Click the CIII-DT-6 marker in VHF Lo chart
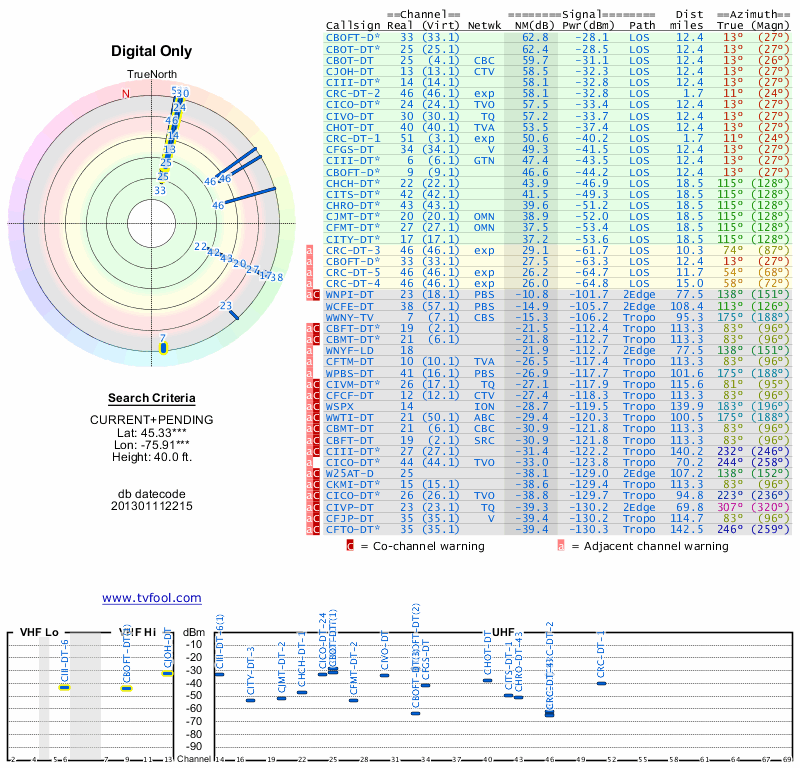Screen dimensions: 800x768 tap(64, 687)
